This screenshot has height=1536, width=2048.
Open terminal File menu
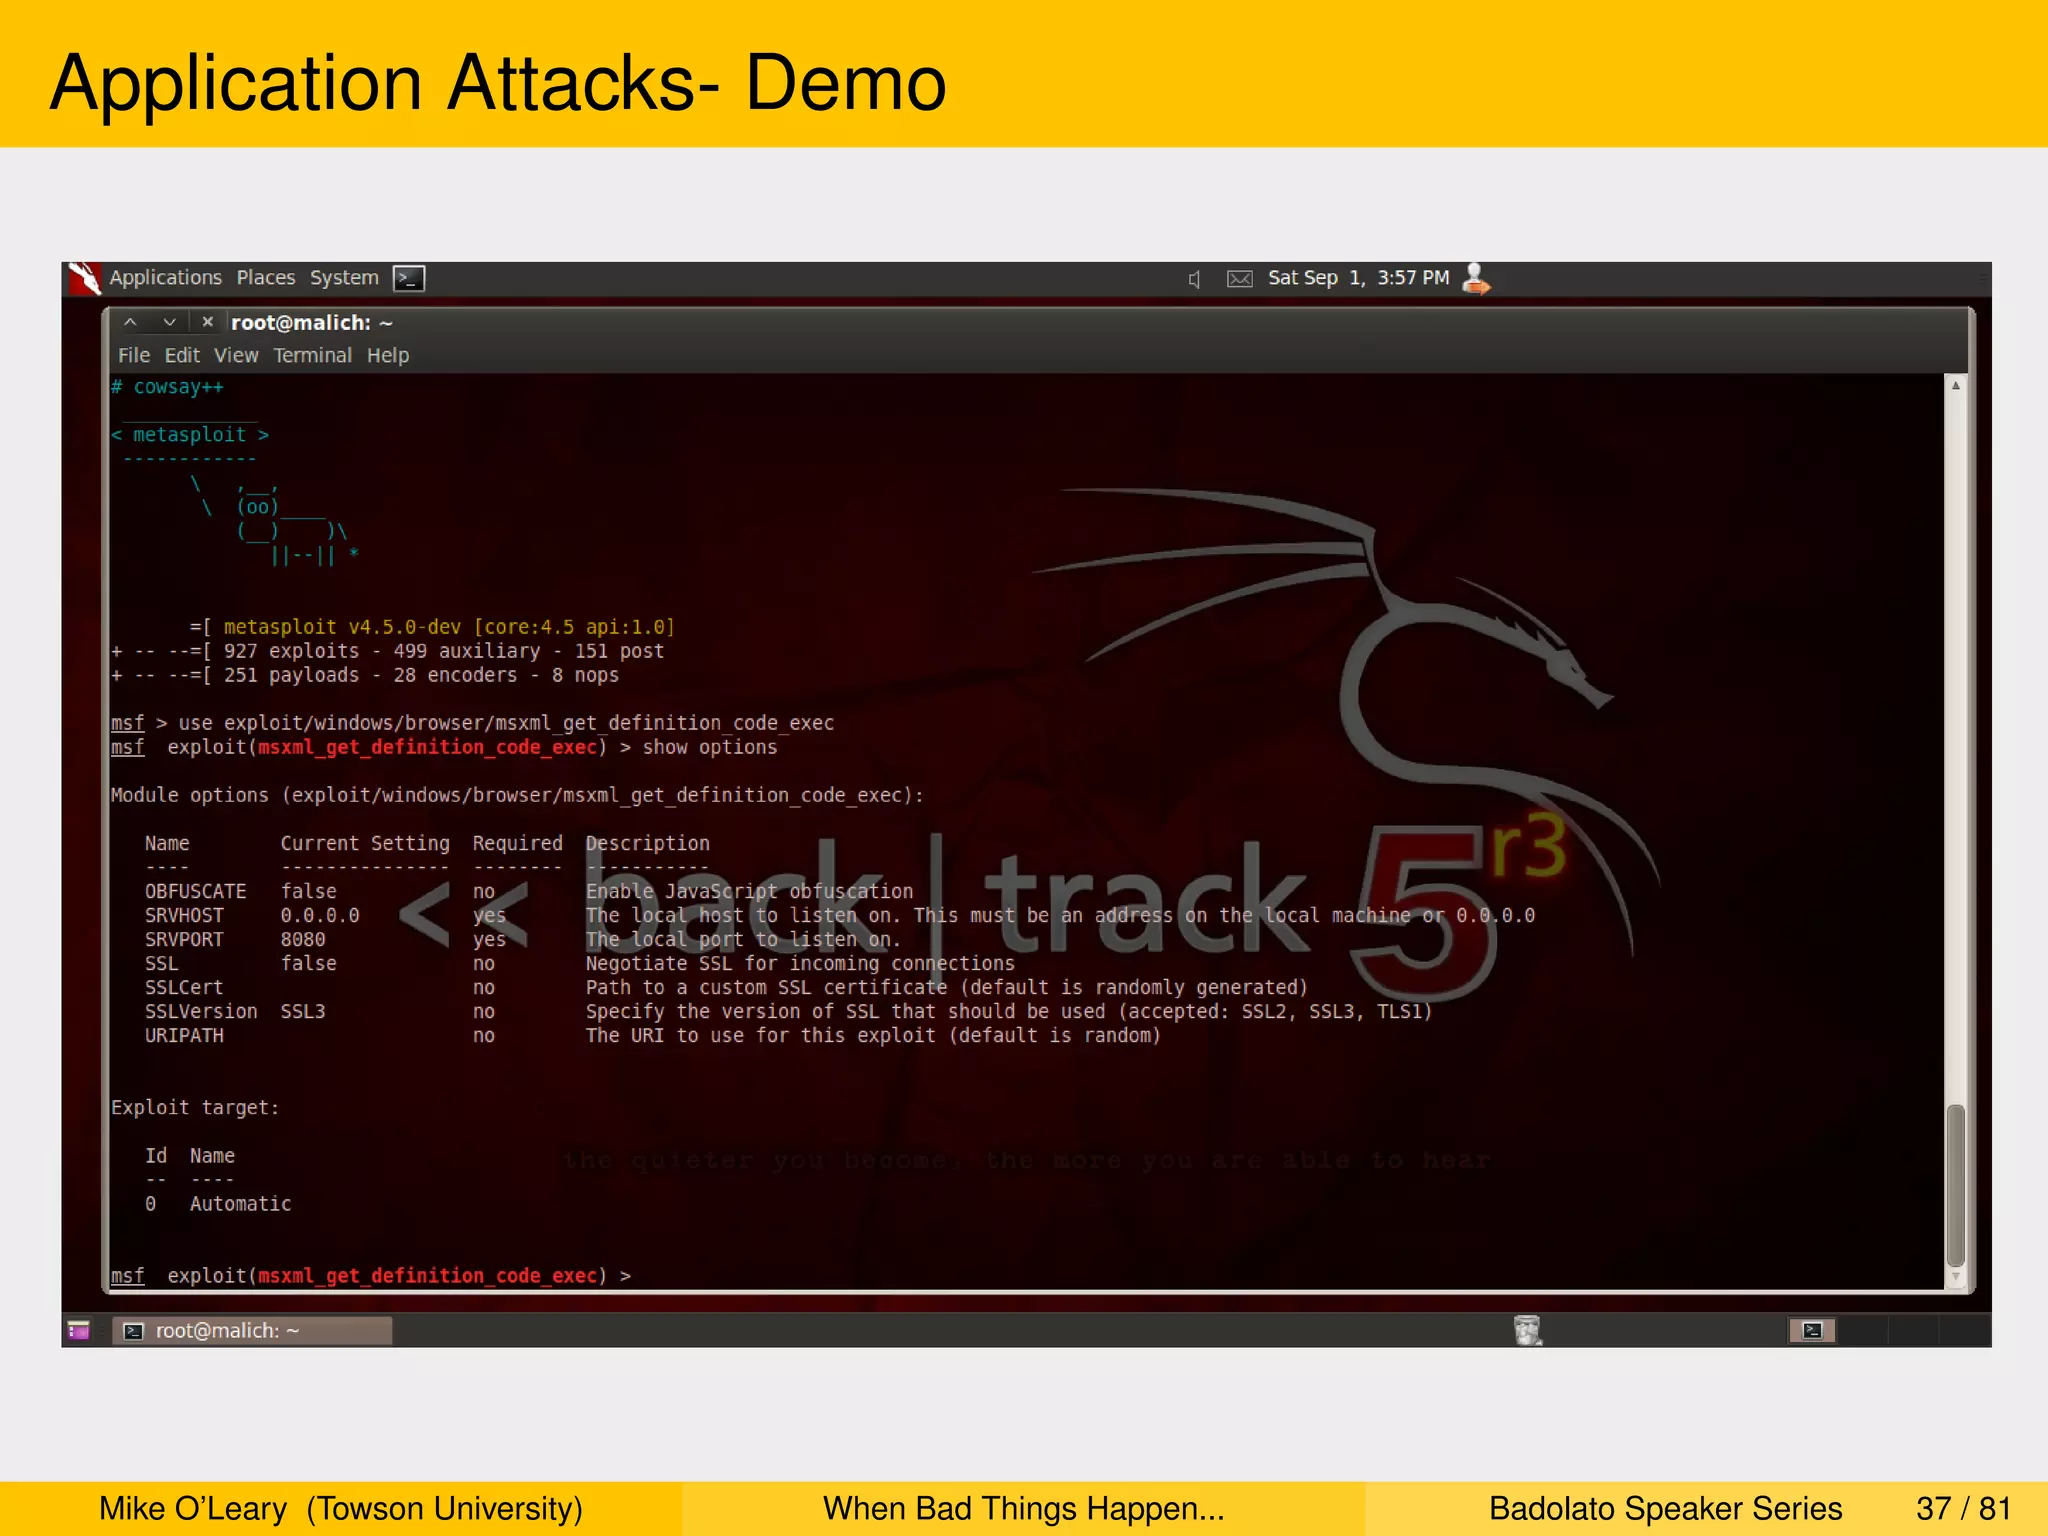tap(134, 356)
